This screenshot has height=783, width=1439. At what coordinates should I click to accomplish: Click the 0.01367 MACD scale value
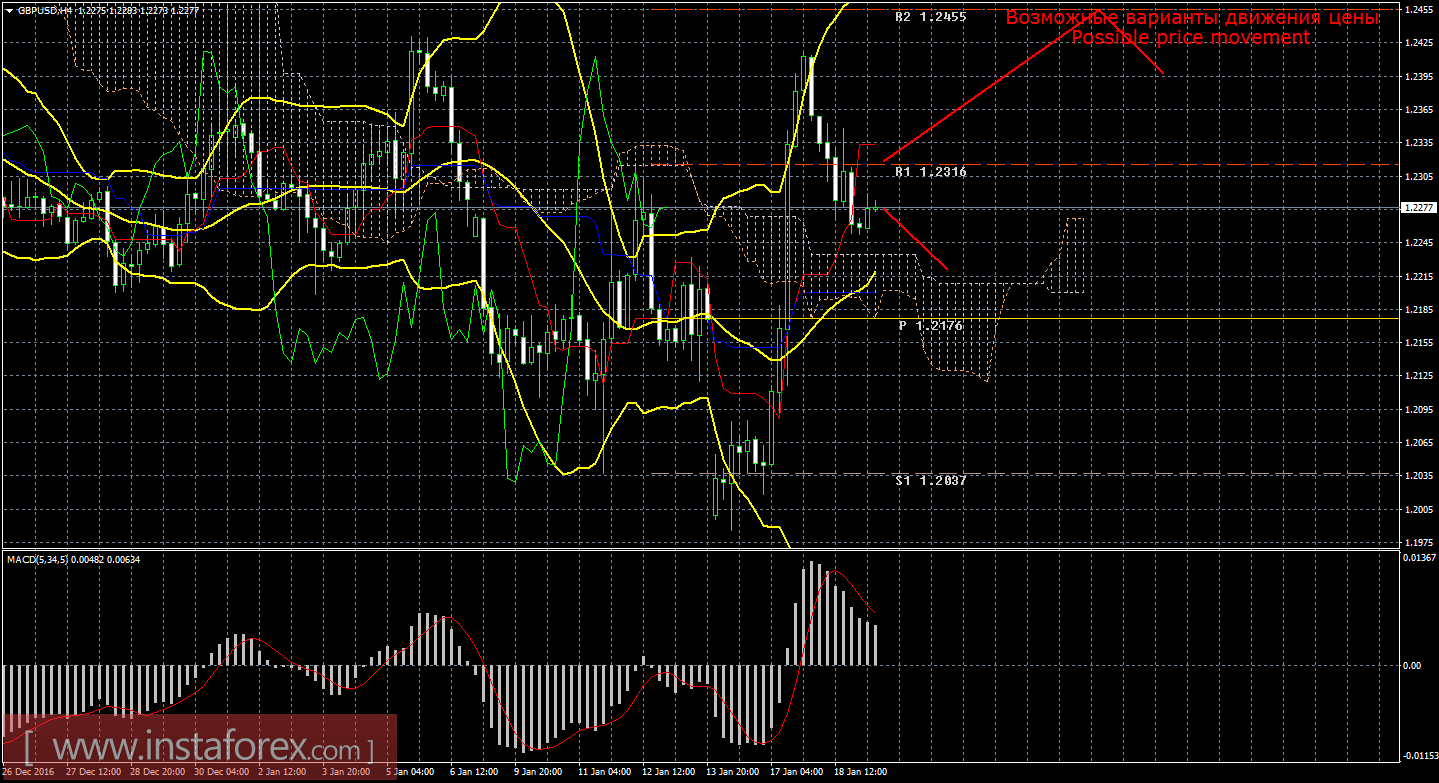pyautogui.click(x=1419, y=557)
